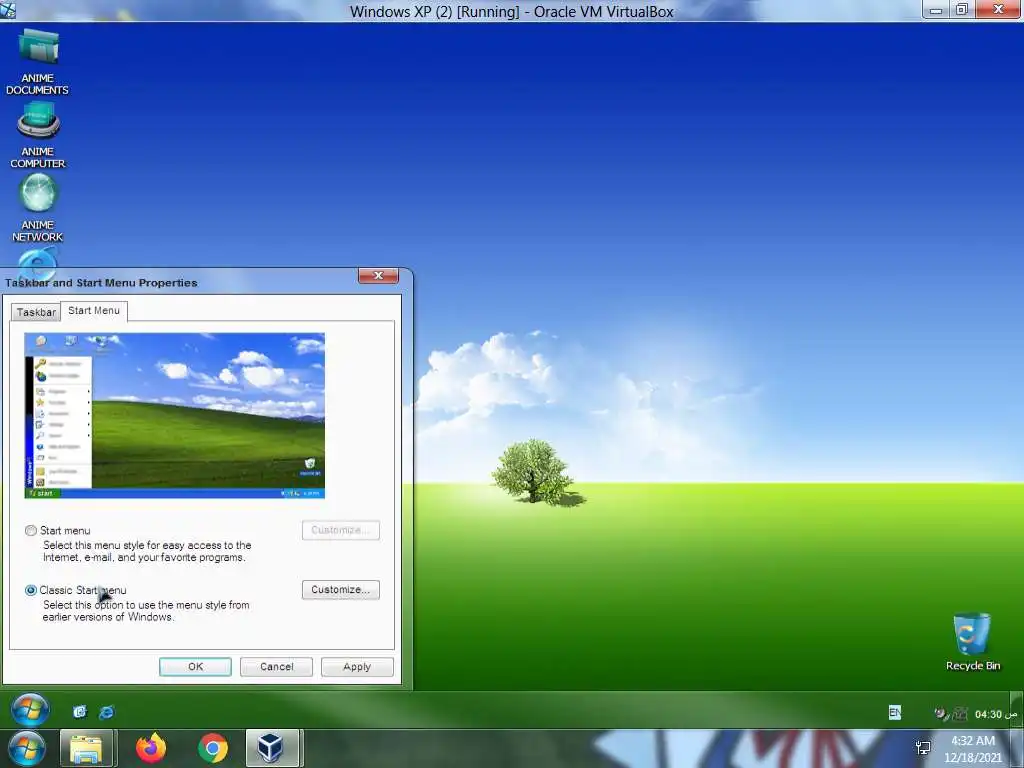Click the host network tray icon
Screen dimensions: 1024x768
[x=923, y=748]
